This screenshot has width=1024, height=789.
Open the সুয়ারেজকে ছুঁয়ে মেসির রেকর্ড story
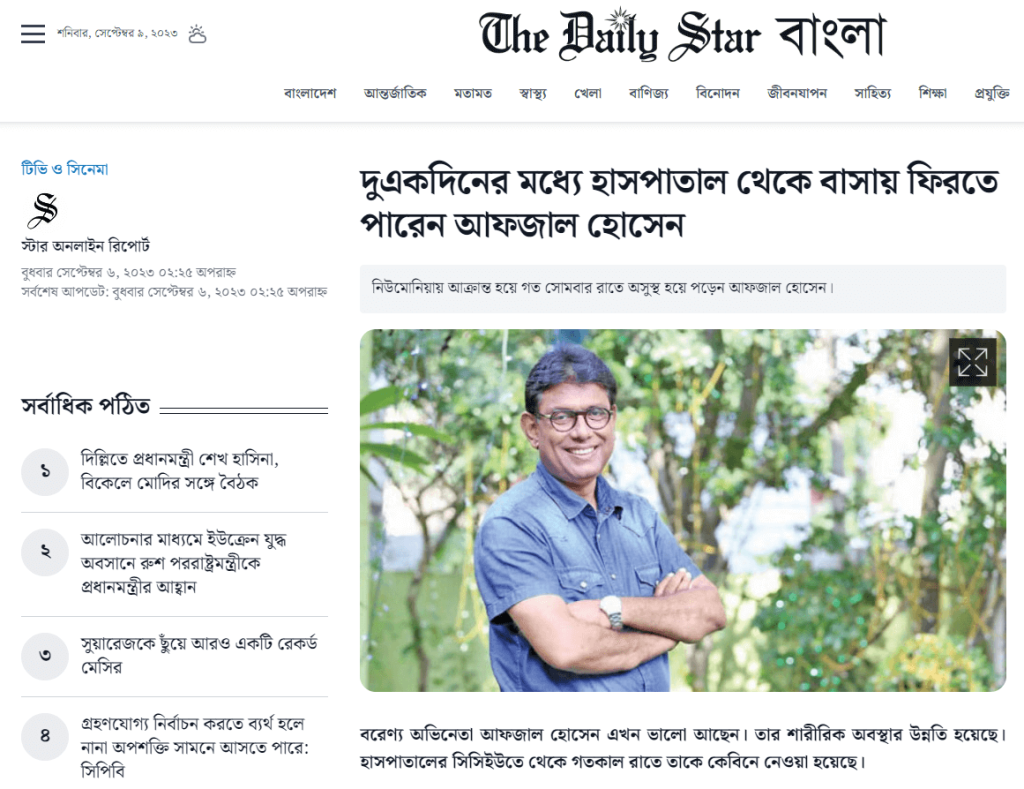click(x=199, y=655)
